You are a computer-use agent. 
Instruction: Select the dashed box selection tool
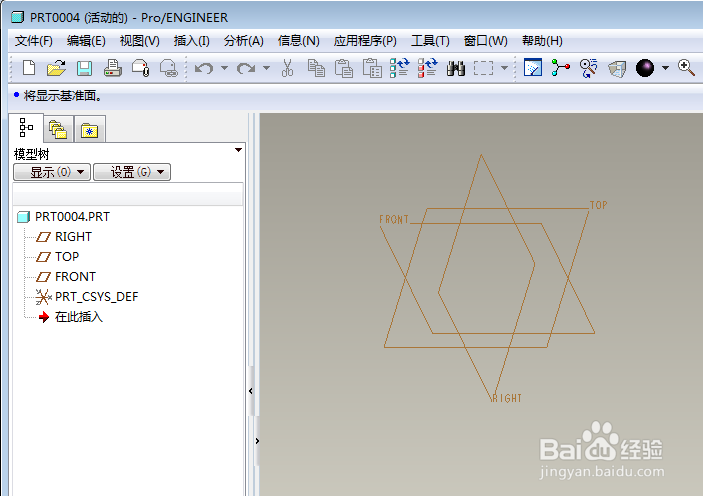(483, 68)
